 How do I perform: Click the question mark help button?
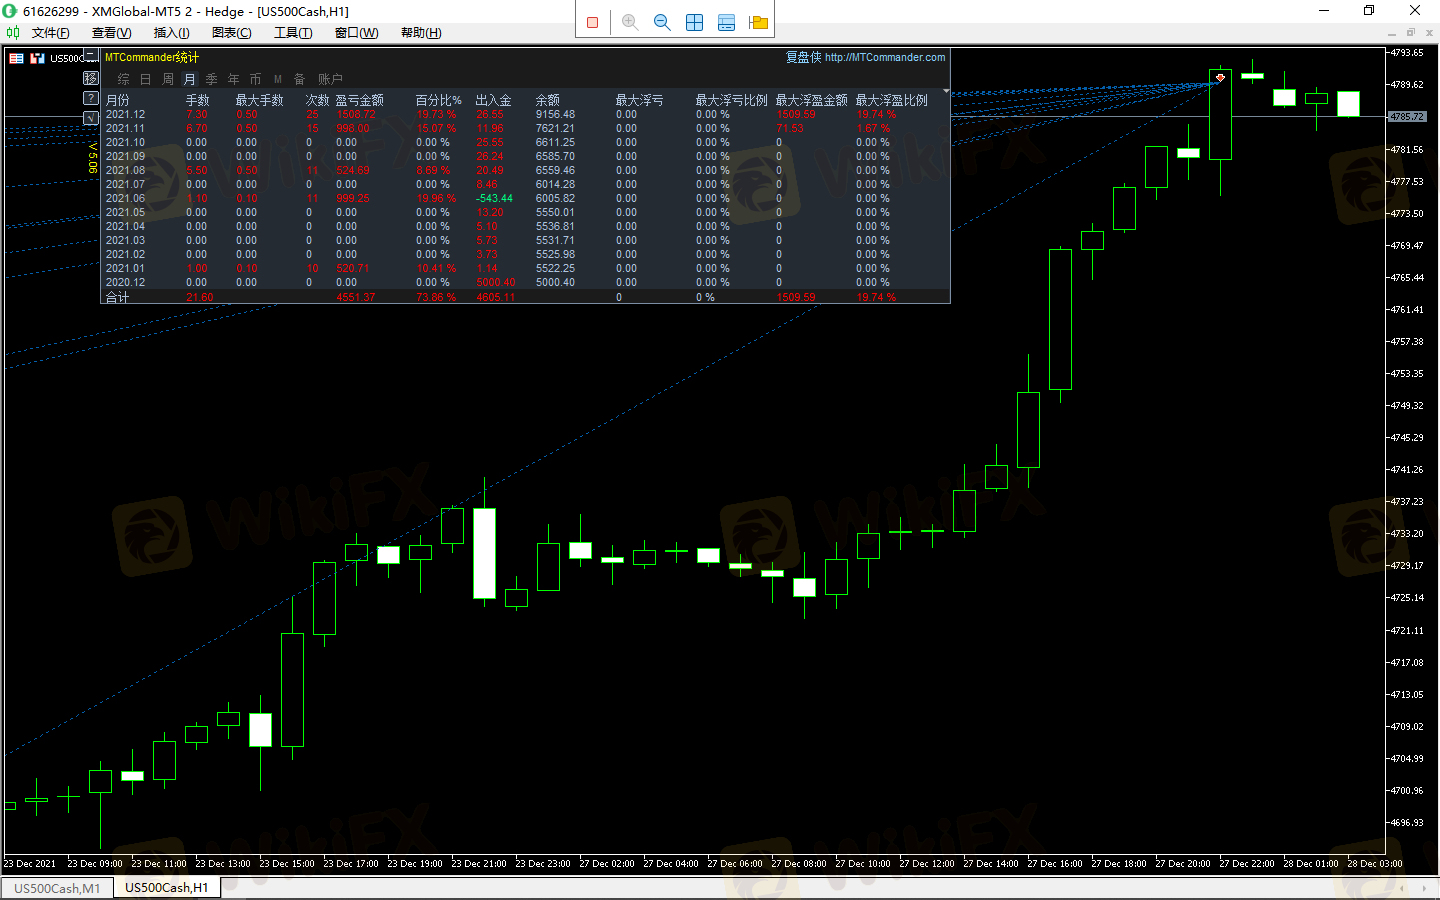pos(91,98)
